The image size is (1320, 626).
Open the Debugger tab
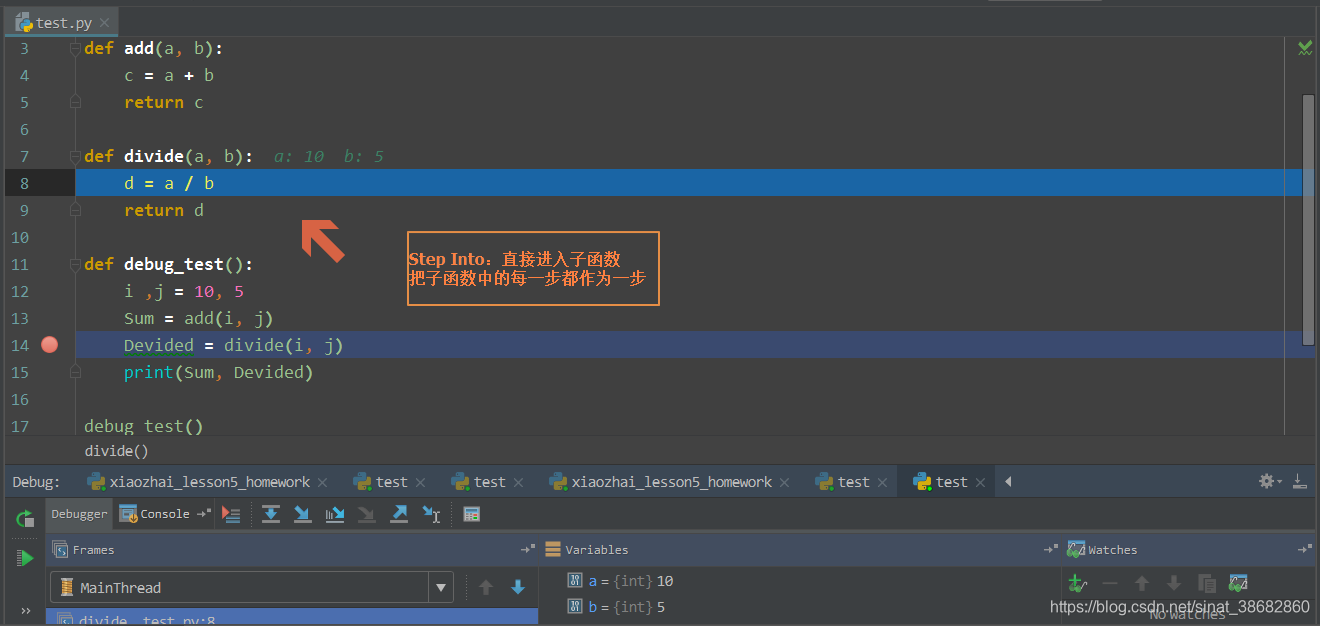[79, 514]
